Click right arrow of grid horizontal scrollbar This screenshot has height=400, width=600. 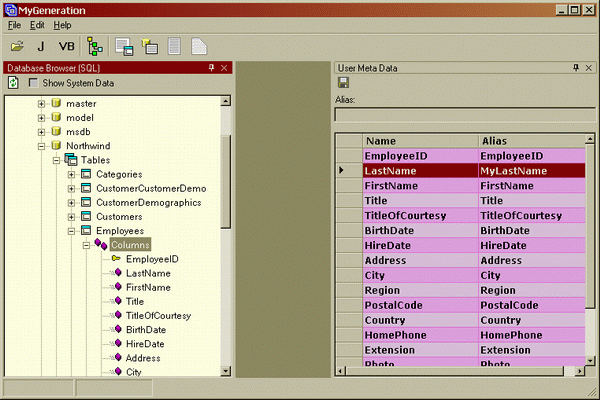580,371
